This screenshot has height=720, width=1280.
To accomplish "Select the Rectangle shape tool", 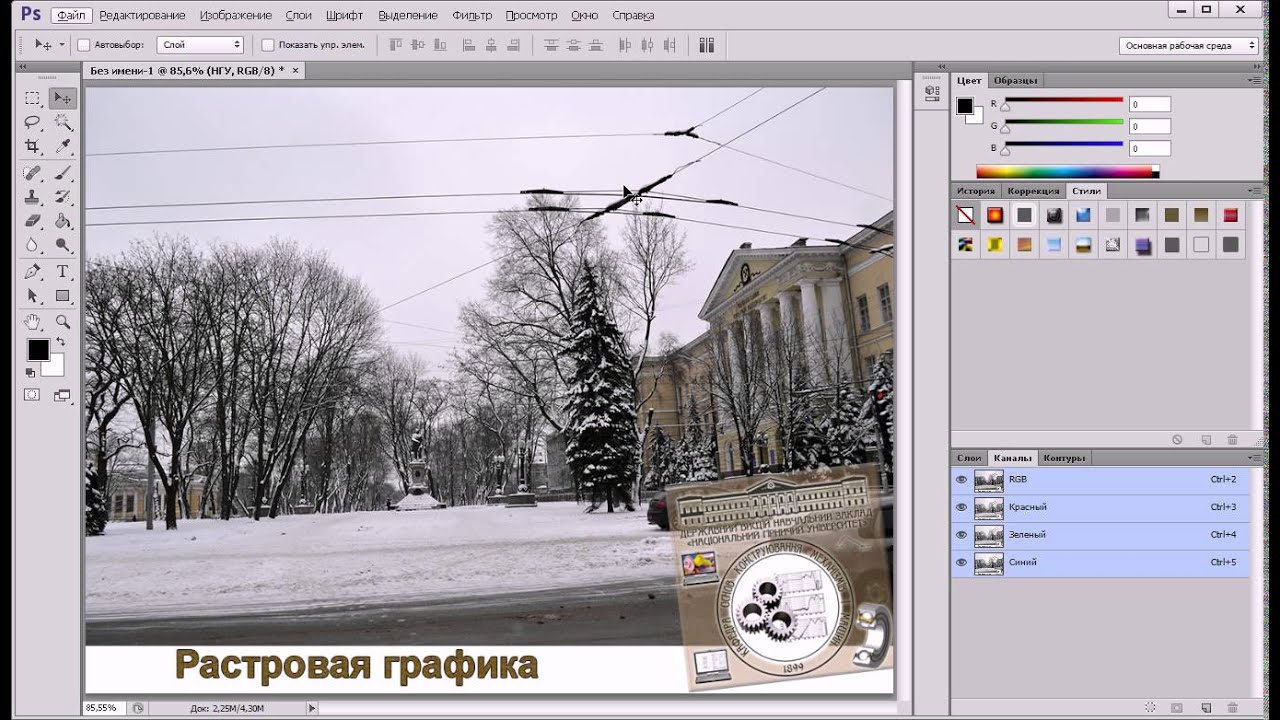I will (62, 296).
